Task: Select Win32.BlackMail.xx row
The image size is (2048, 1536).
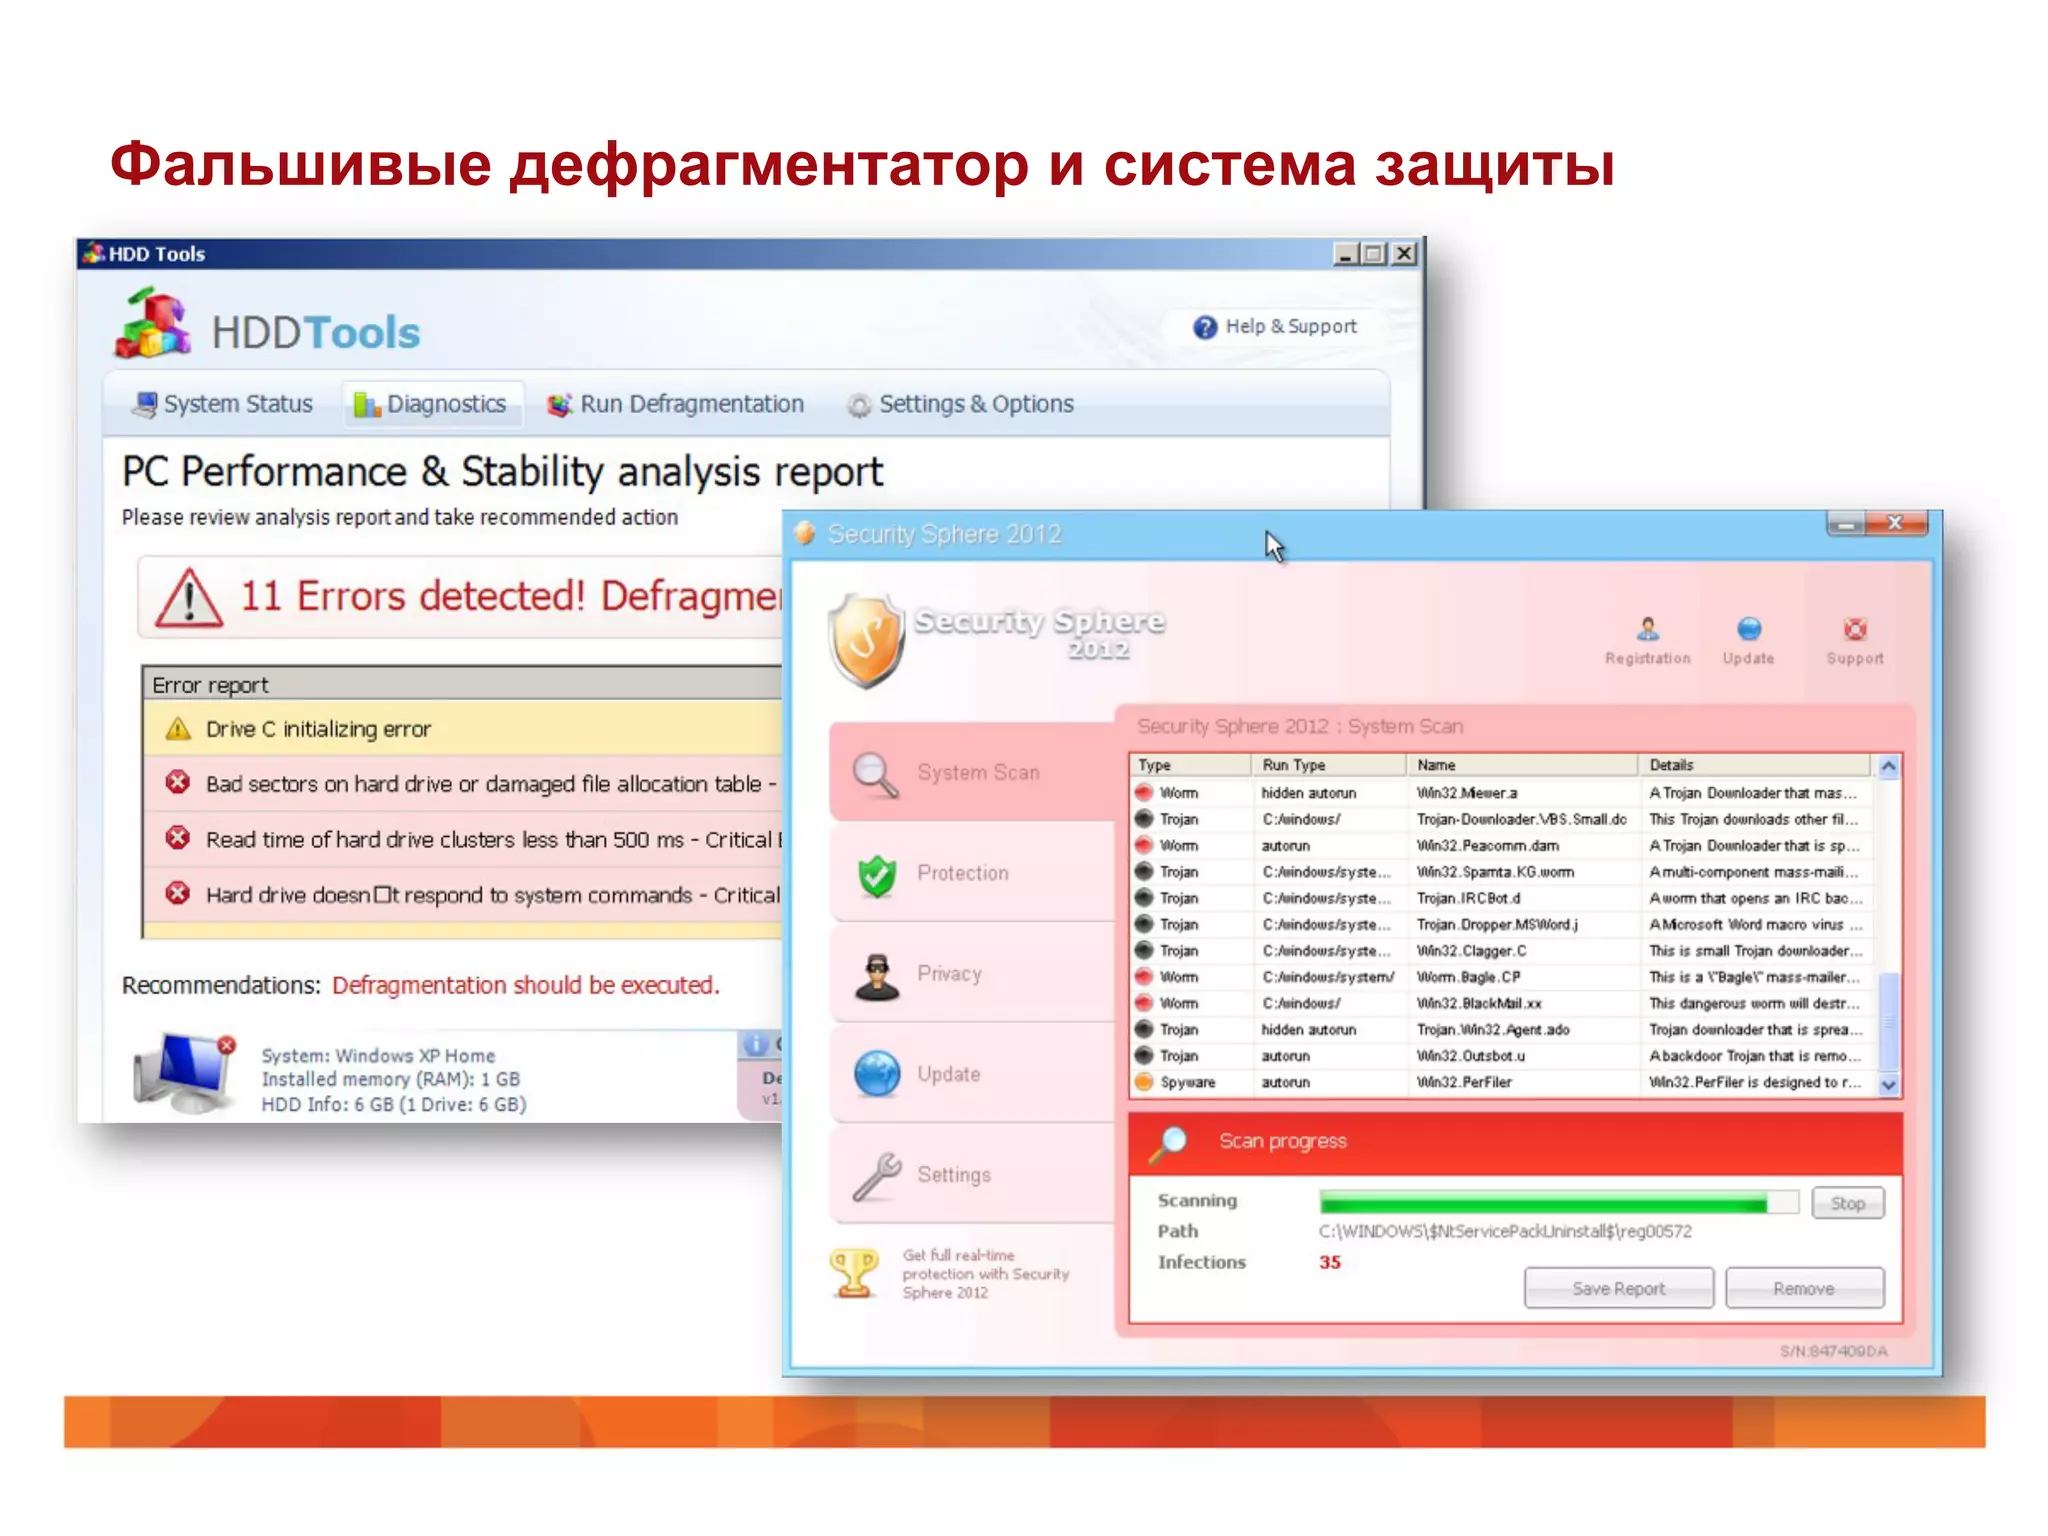Action: [x=1500, y=1003]
